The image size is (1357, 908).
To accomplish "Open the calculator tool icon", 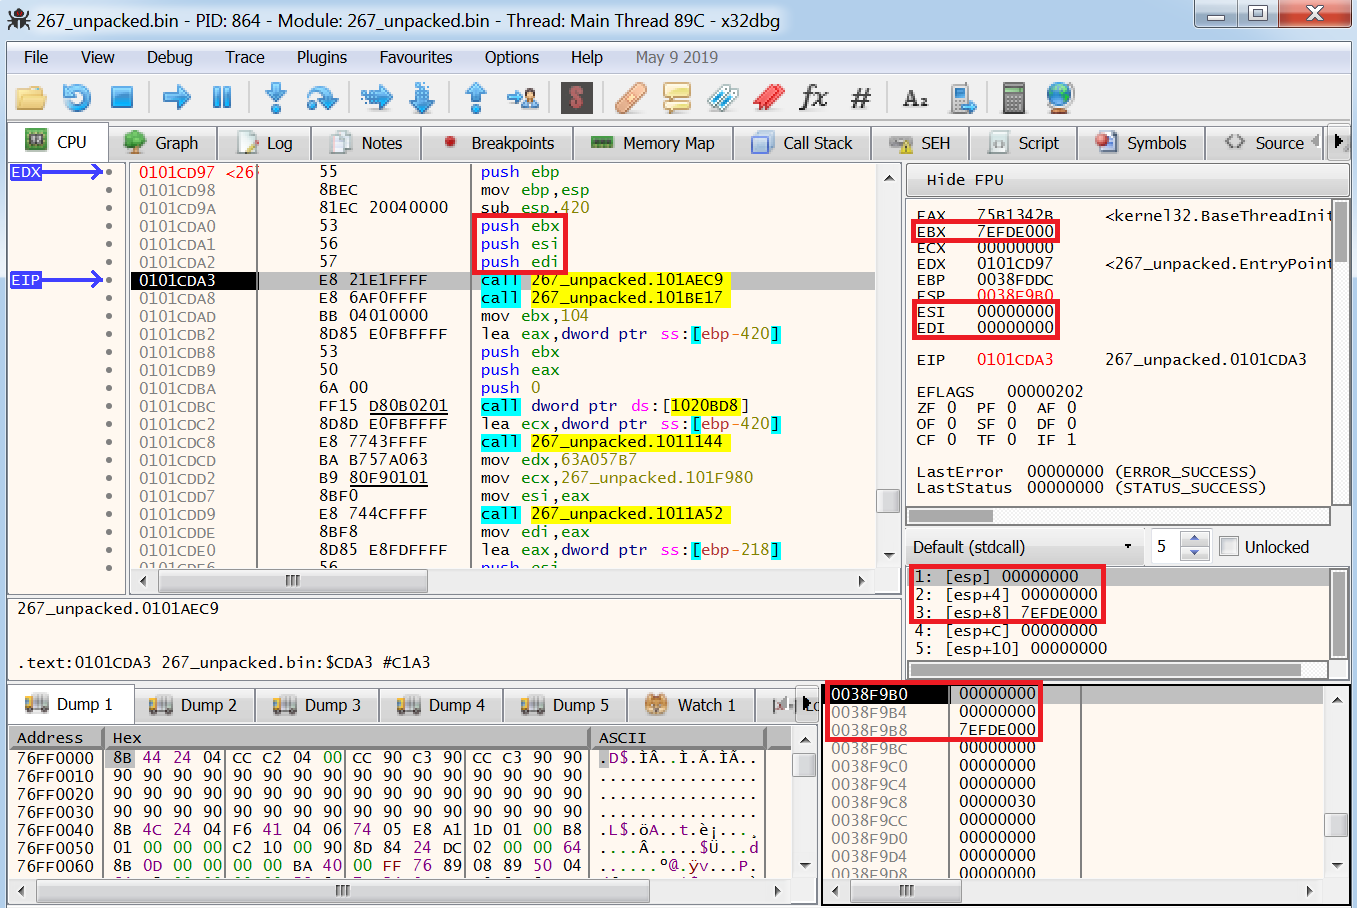I will 1014,98.
